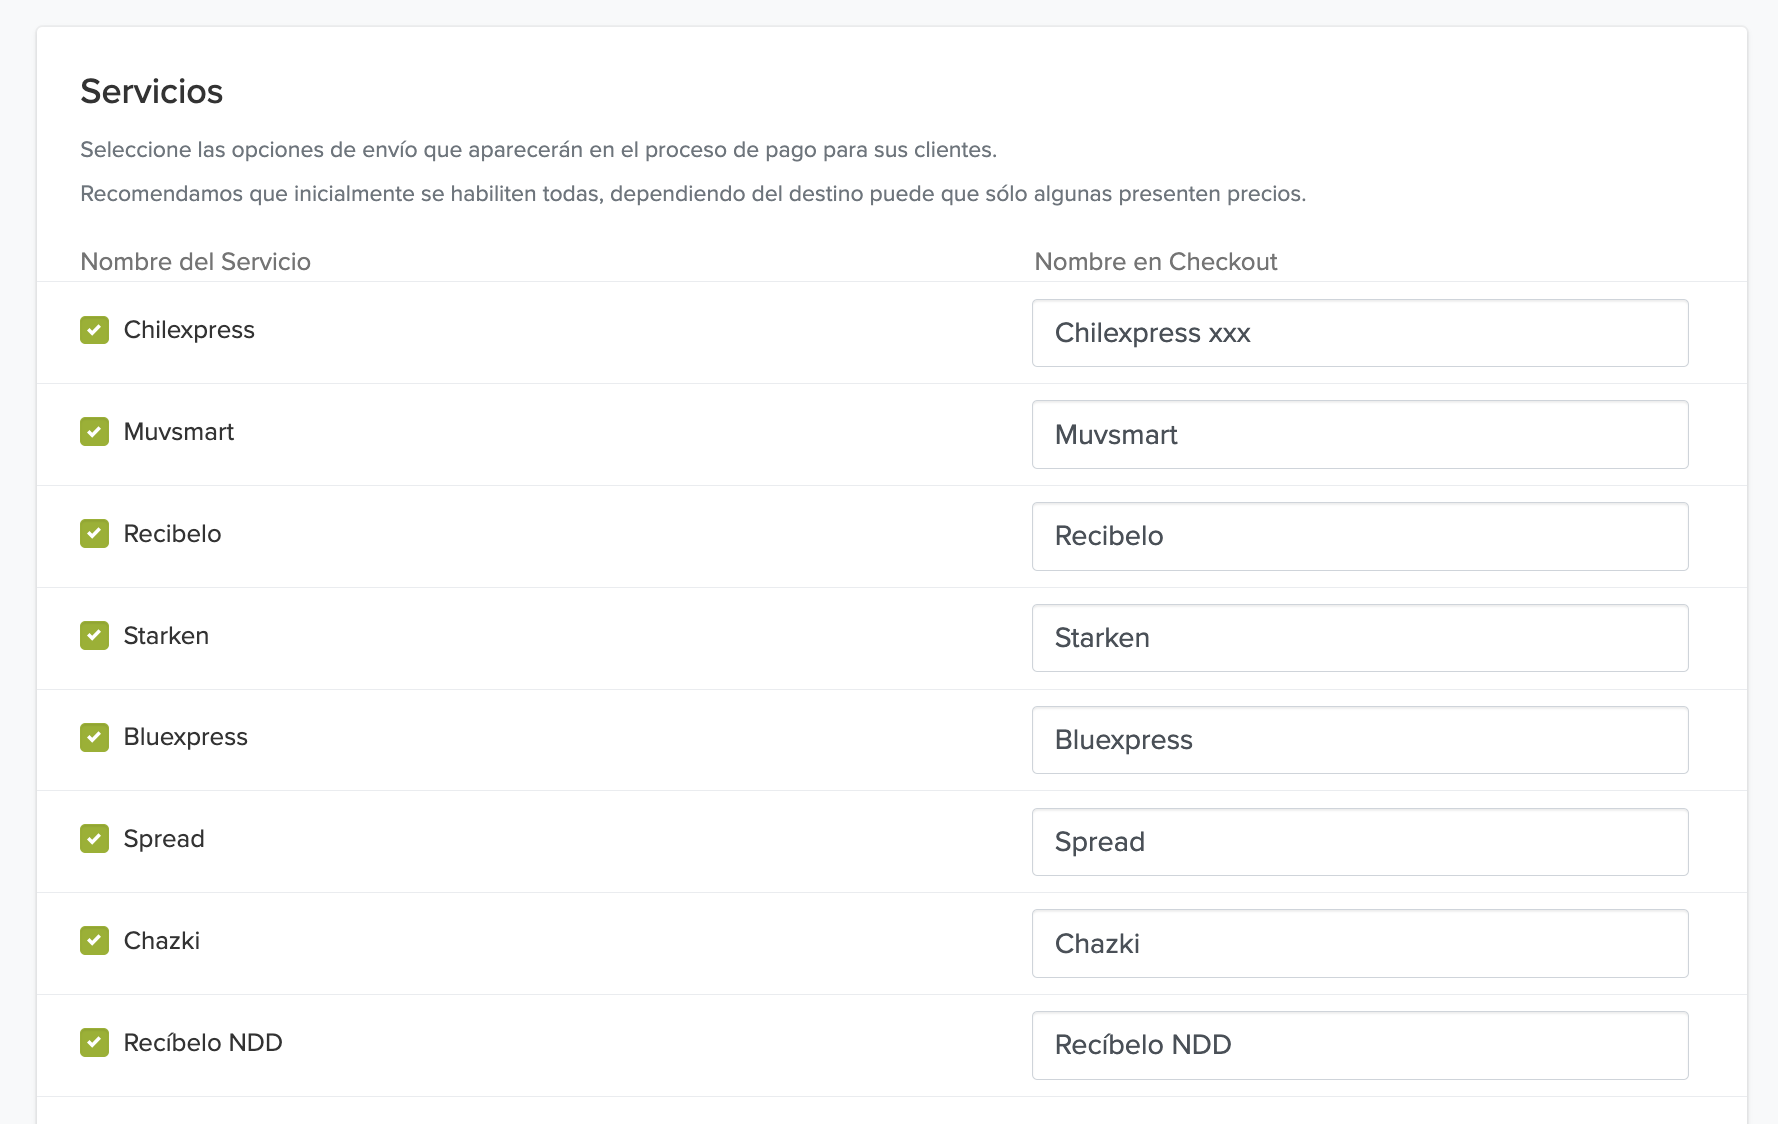Uncheck the Chazki checkbox
Viewport: 1778px width, 1124px height.
[94, 941]
